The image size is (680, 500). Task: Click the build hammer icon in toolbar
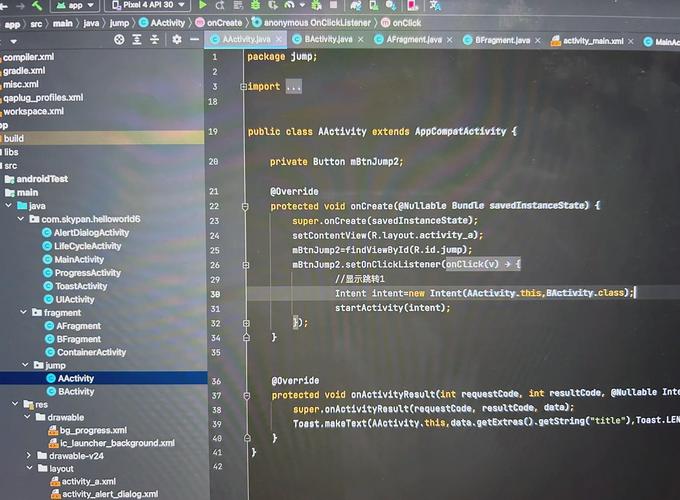(37, 5)
